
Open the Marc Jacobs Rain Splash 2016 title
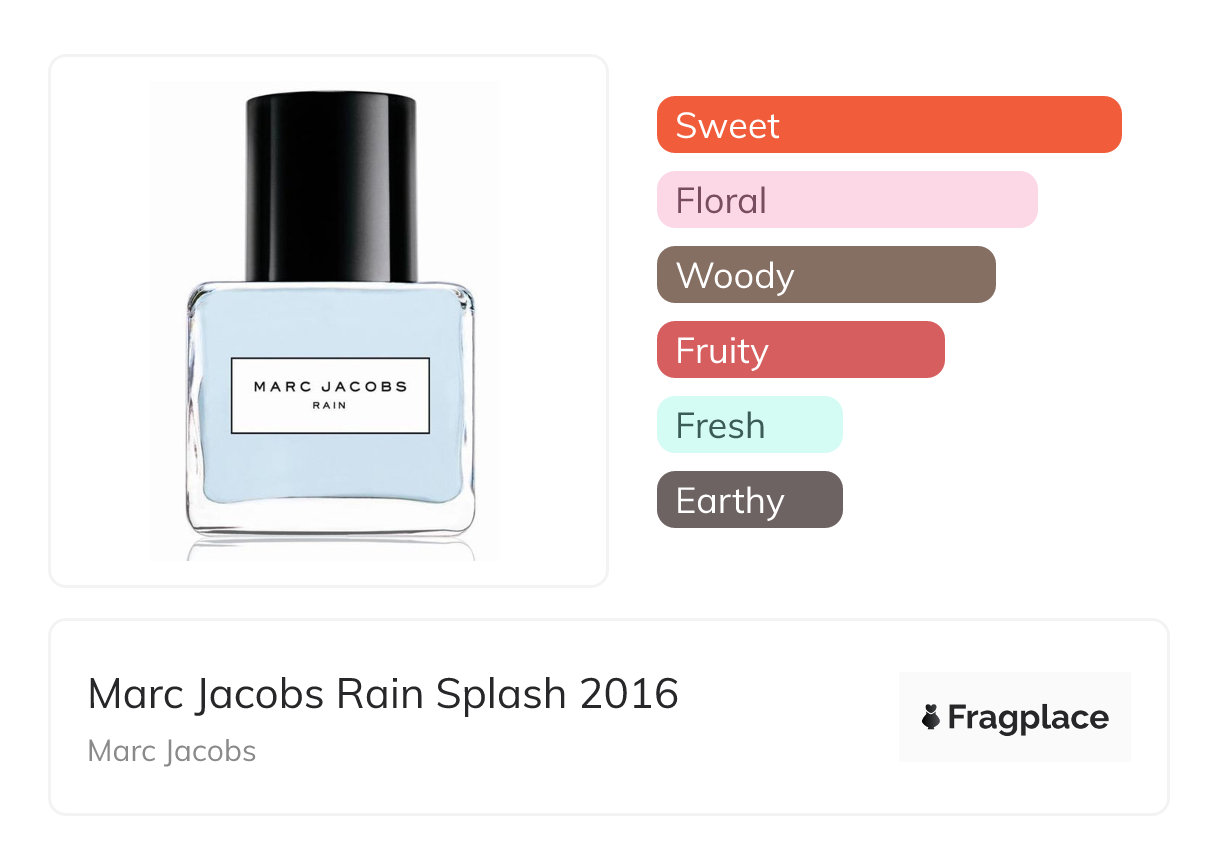pyautogui.click(x=383, y=694)
